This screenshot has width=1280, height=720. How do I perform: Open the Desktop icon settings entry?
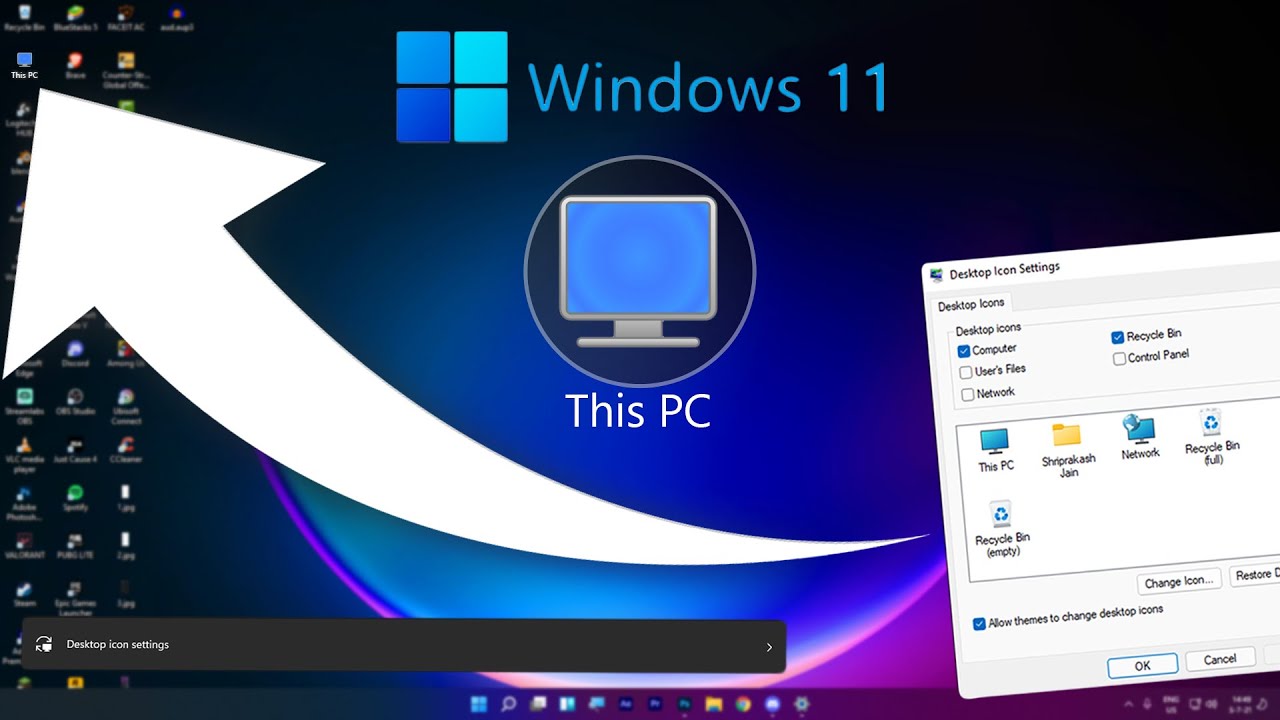[x=404, y=645]
